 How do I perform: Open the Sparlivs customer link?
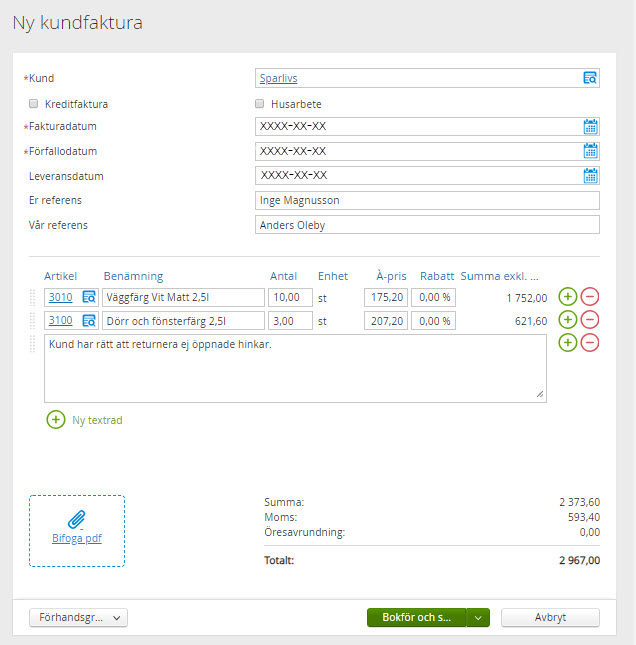279,78
